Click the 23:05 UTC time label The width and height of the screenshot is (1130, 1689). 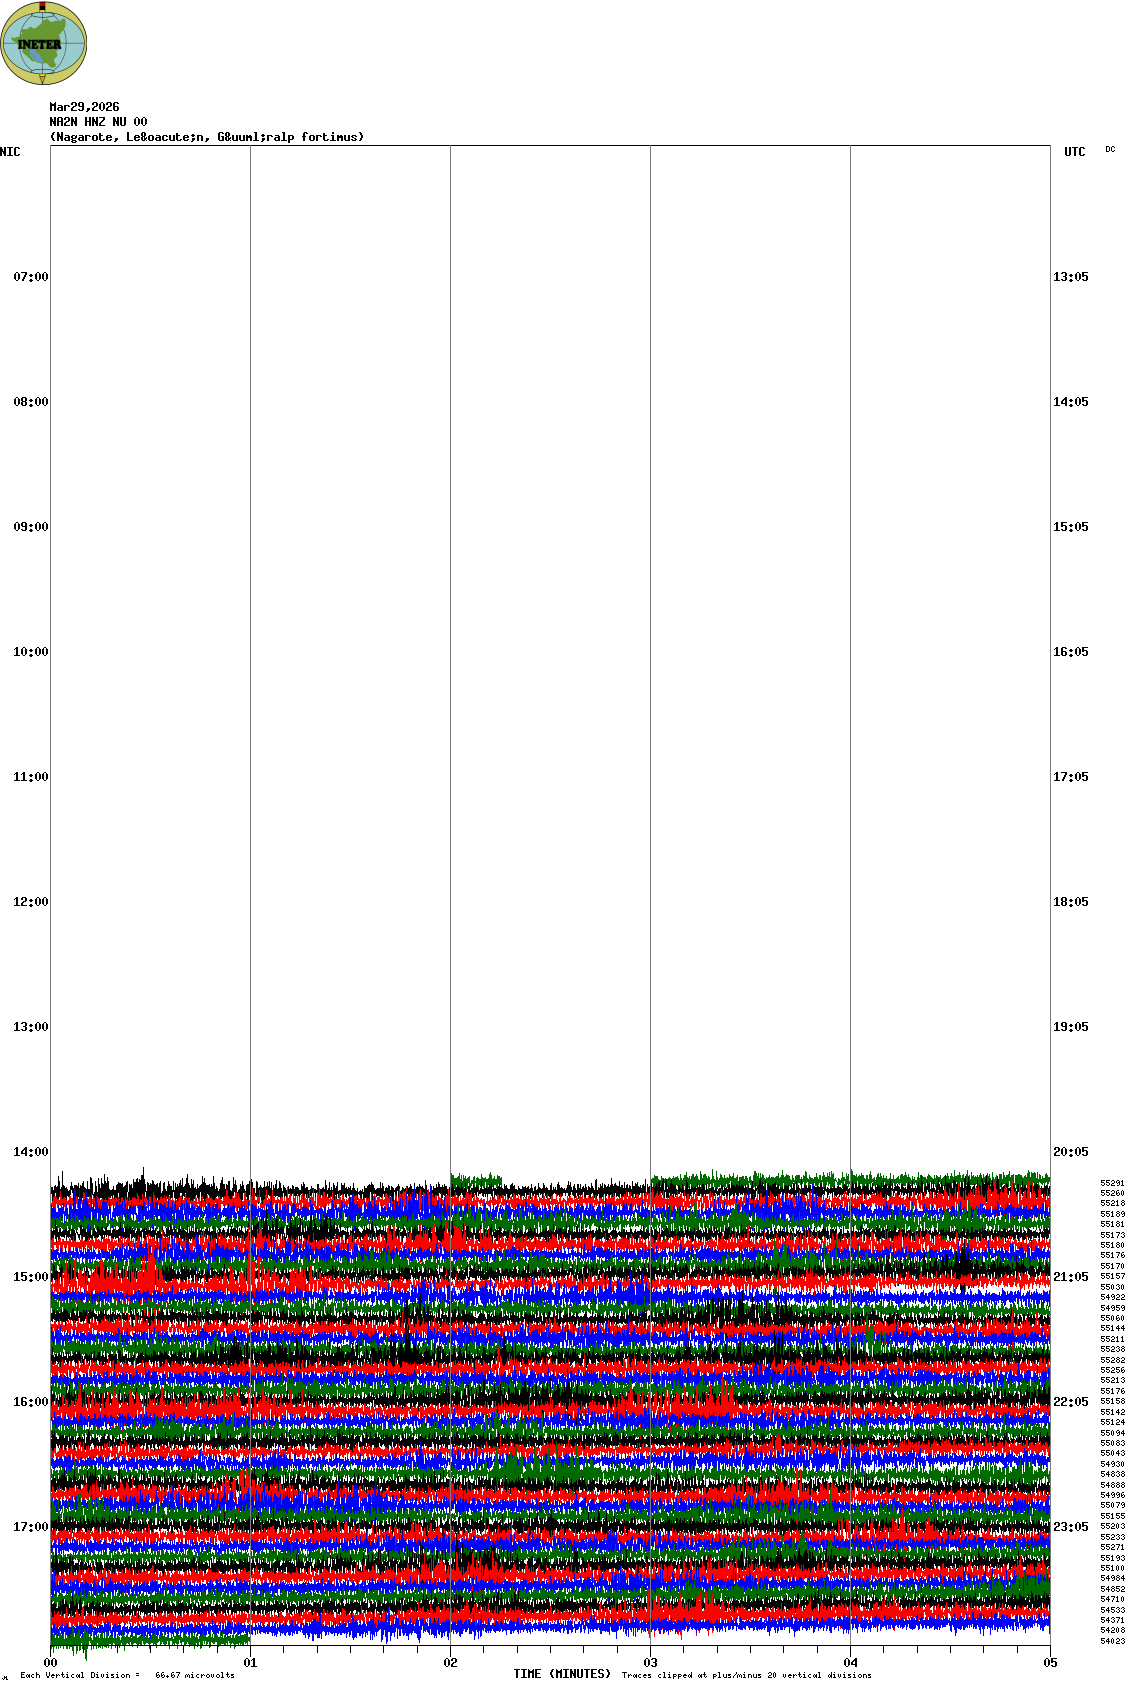[x=1070, y=1527]
